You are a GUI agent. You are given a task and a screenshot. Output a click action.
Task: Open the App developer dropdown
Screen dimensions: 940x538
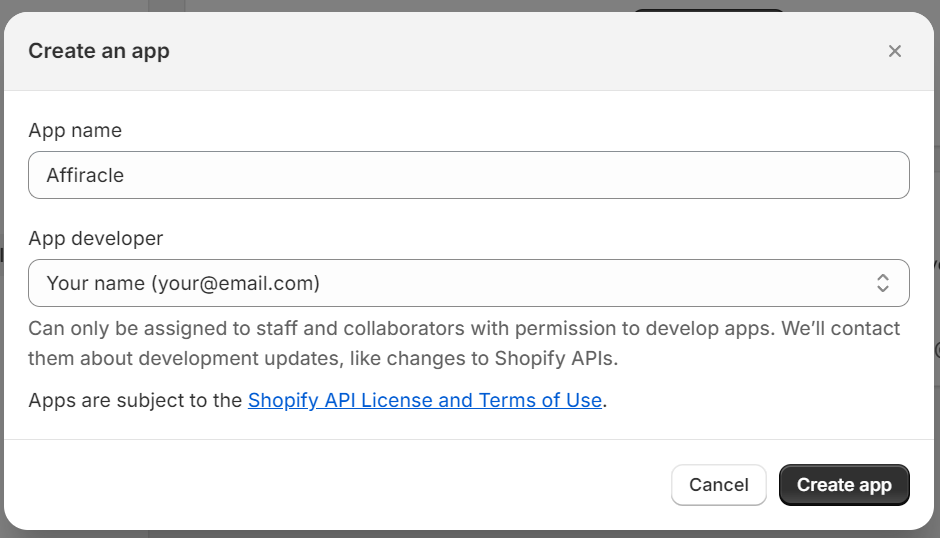tap(468, 283)
